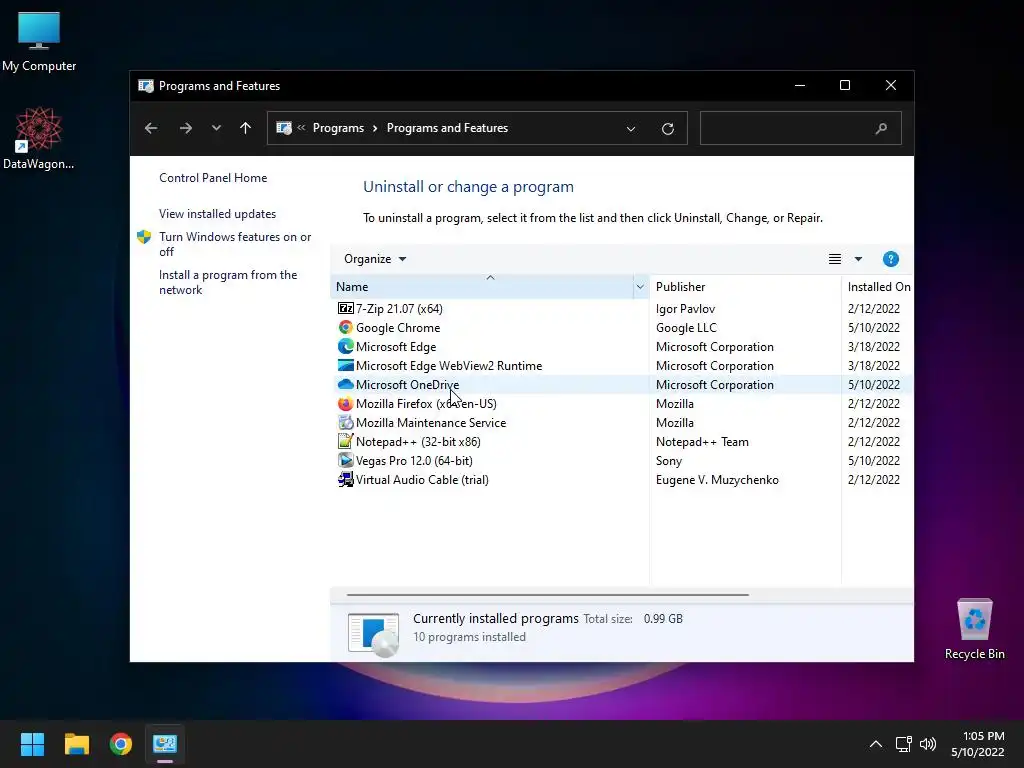1024x768 pixels.
Task: Sort by the Name column header
Action: (x=482, y=287)
